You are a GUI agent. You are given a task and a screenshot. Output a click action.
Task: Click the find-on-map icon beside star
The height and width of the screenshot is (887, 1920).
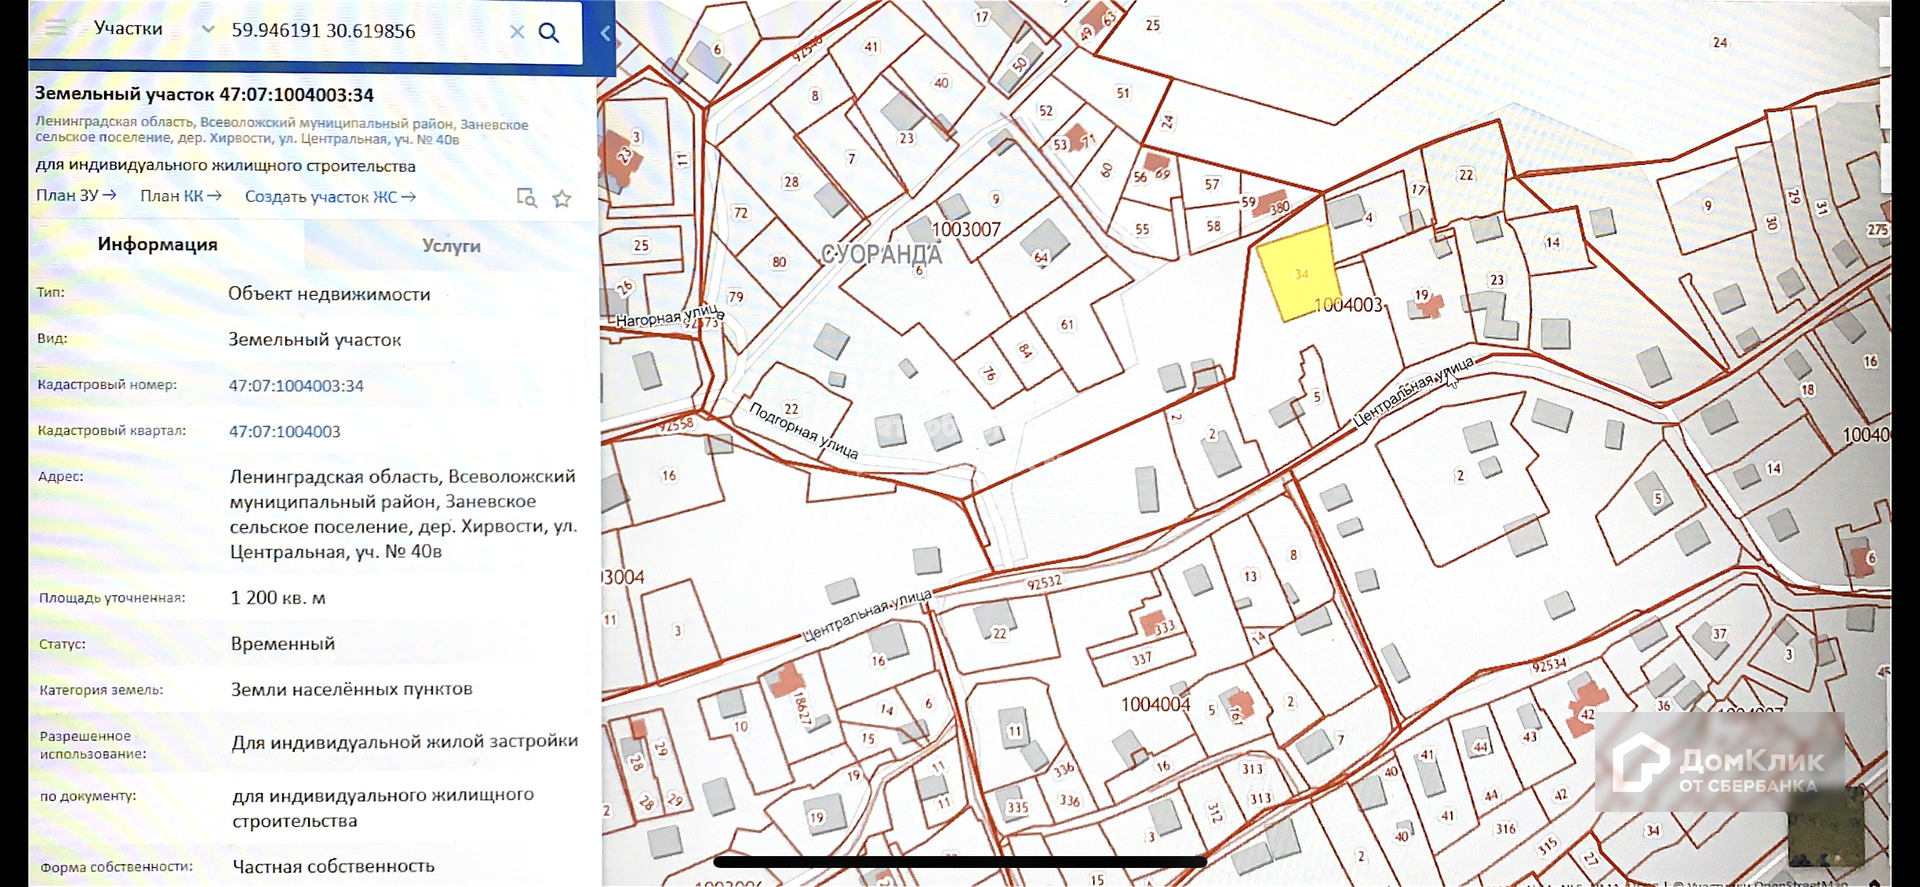click(526, 197)
